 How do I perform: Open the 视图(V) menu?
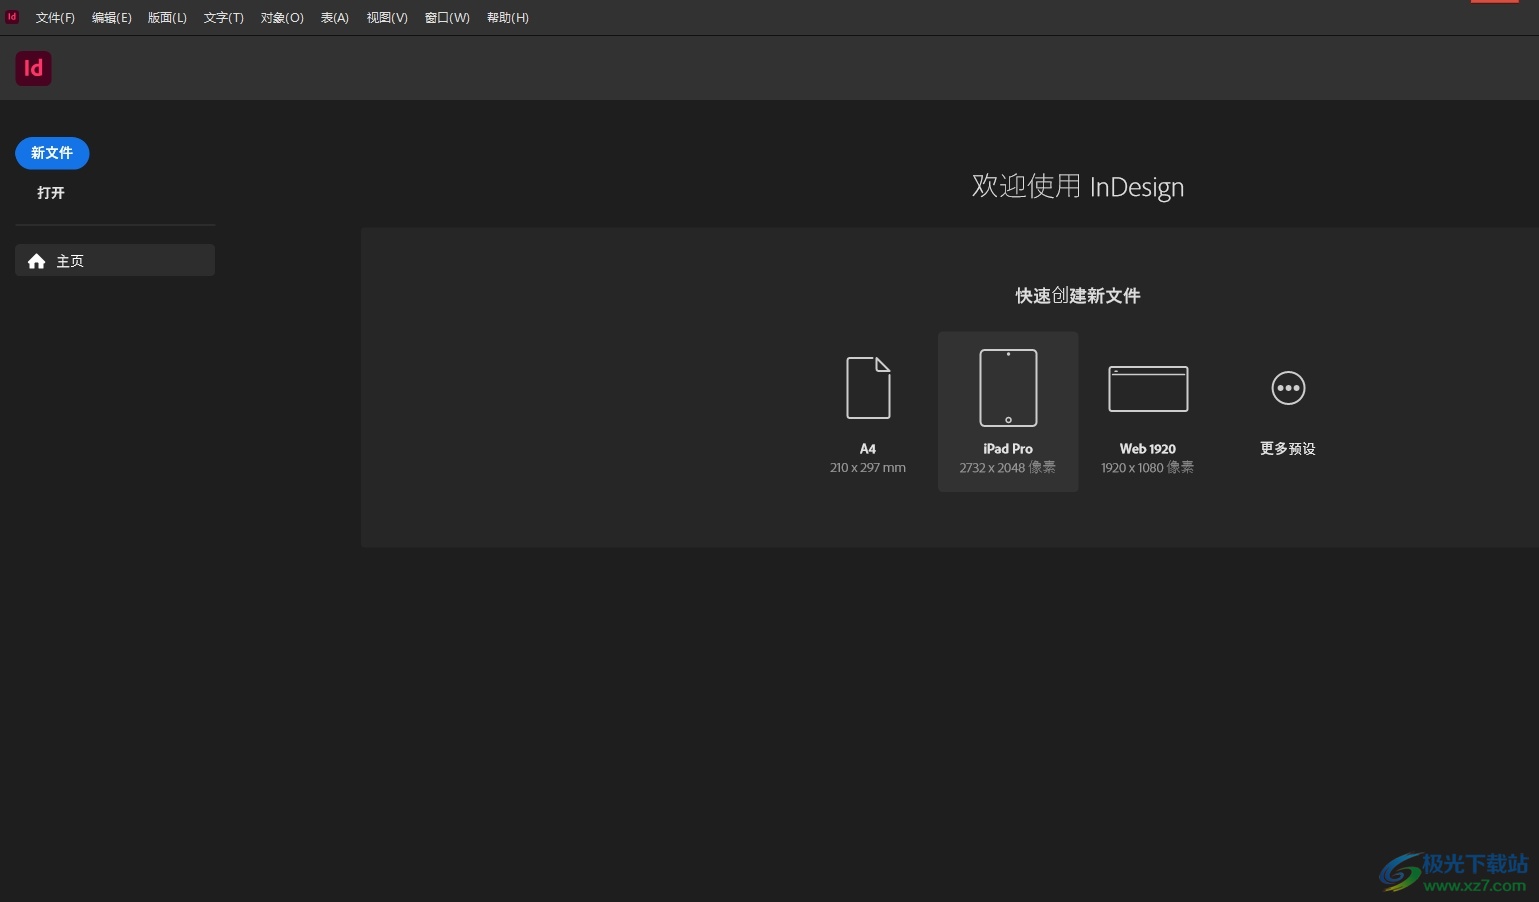point(387,18)
